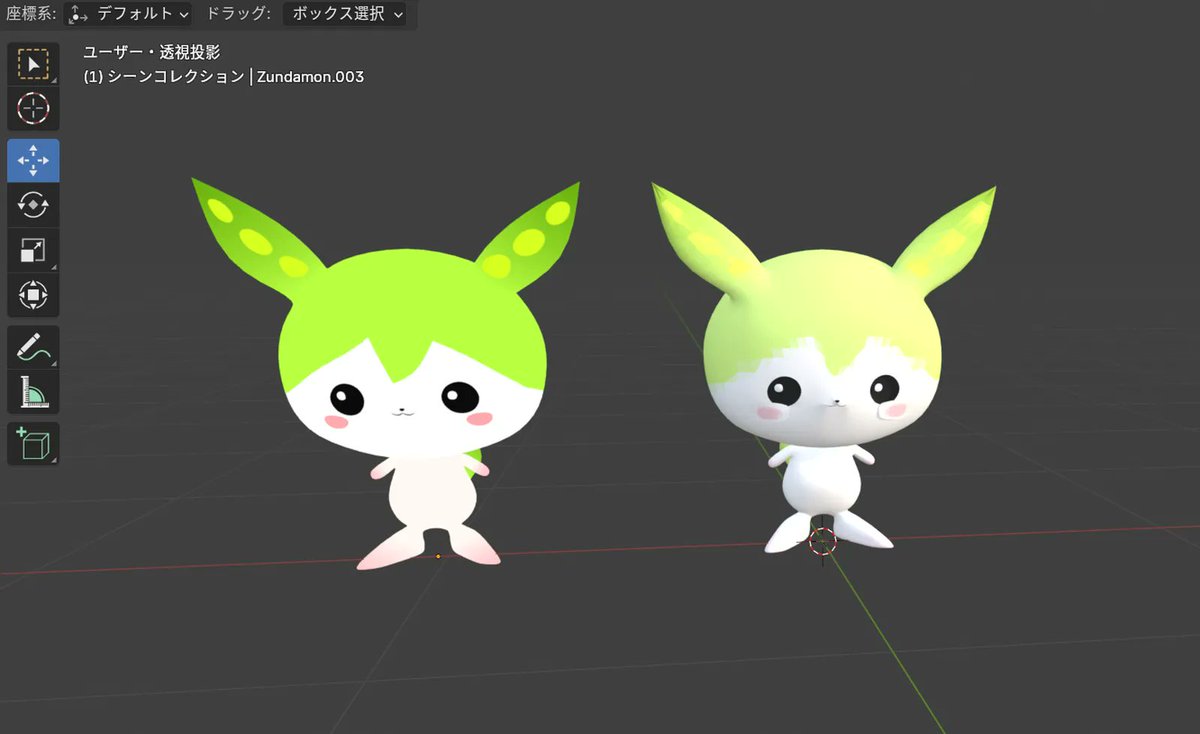The width and height of the screenshot is (1200, 734).
Task: Pick the Scale tool
Action: [33, 250]
